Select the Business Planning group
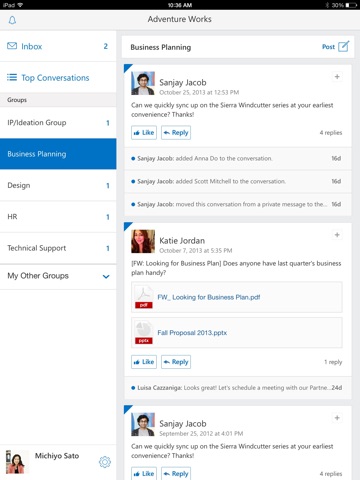The image size is (360, 480). [58, 154]
